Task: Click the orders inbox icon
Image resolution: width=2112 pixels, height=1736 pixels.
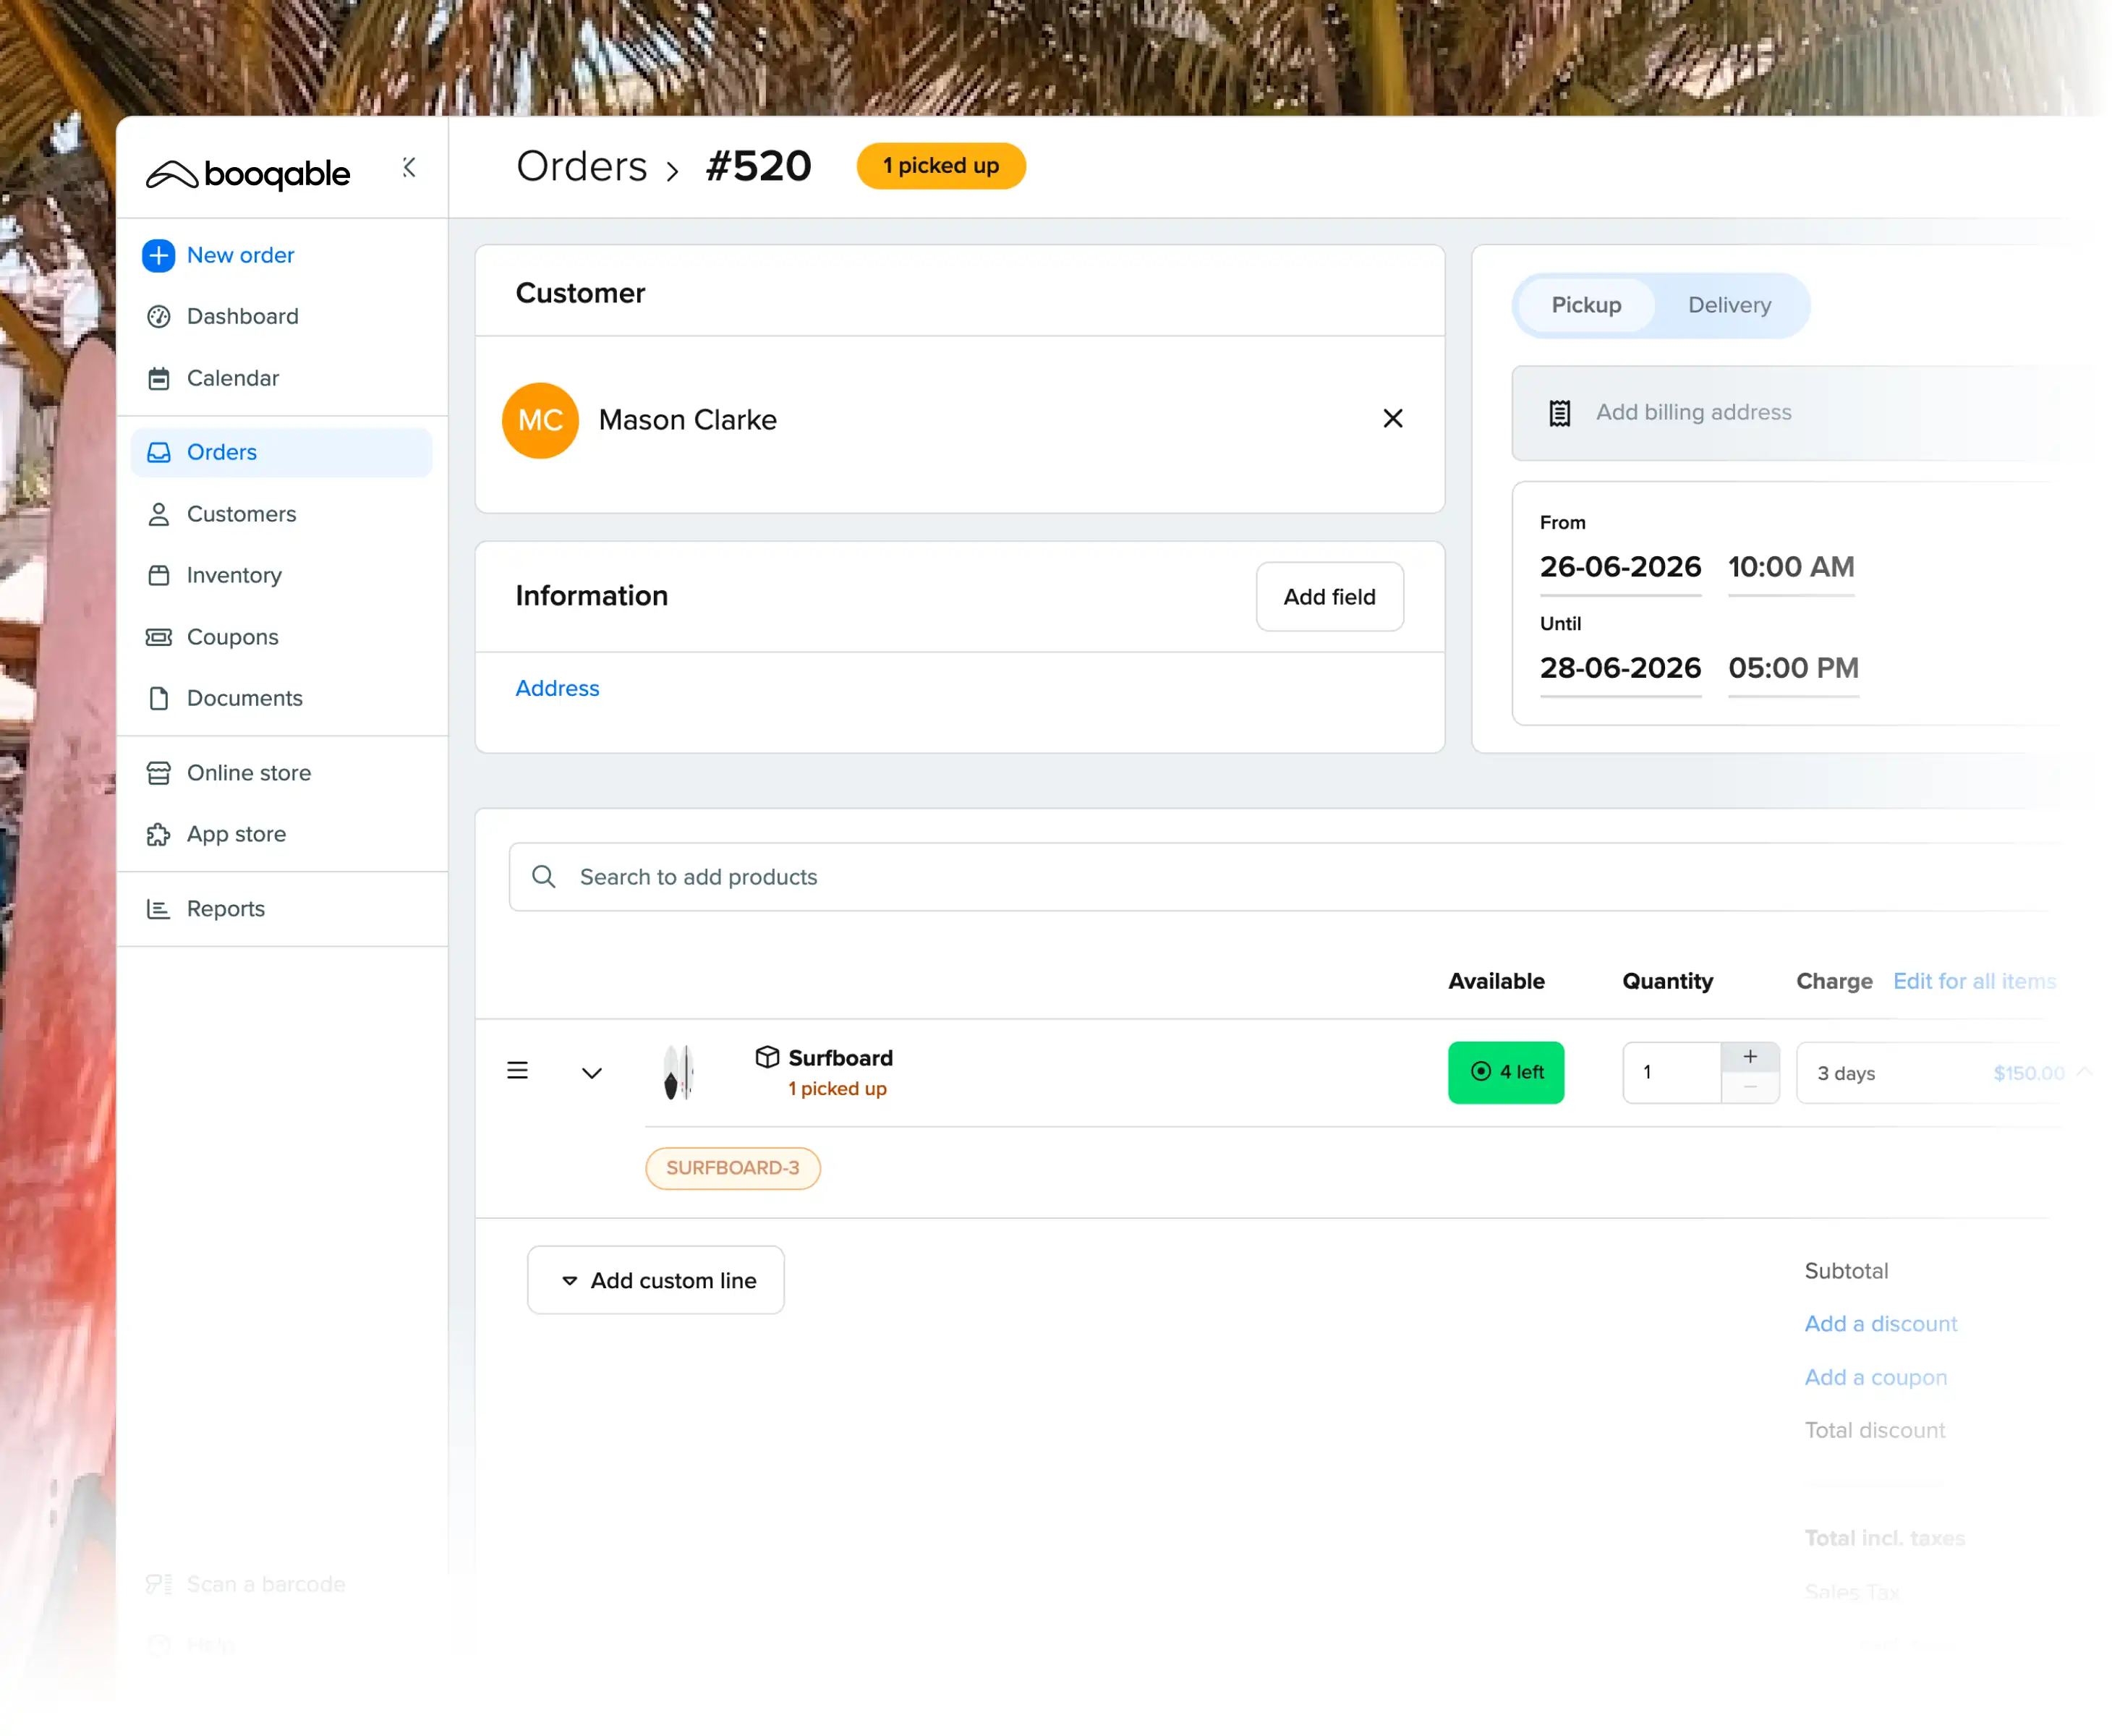Action: tap(158, 452)
